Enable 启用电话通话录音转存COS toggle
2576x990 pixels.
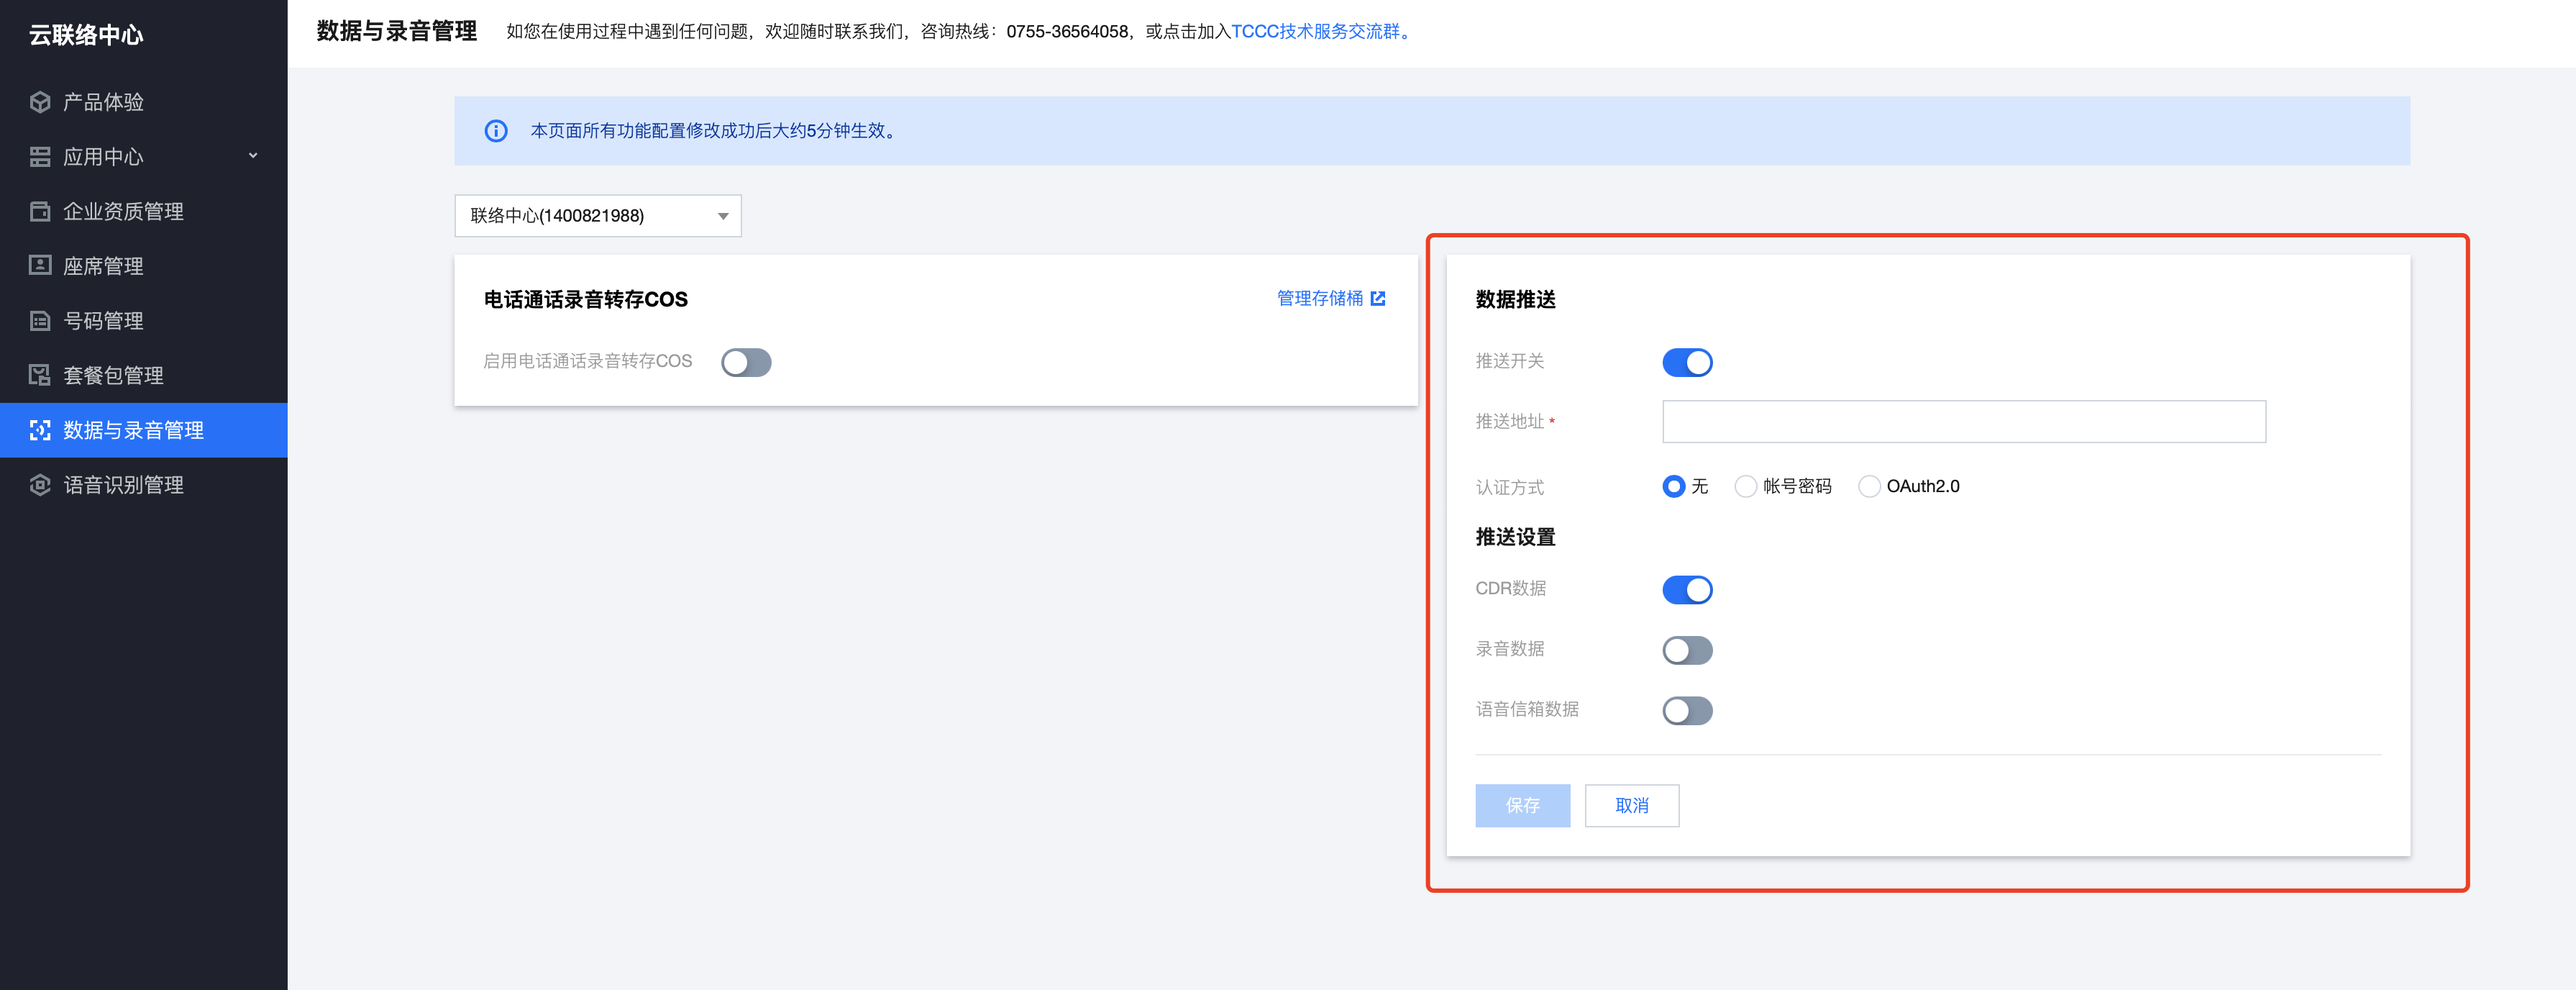(x=746, y=362)
